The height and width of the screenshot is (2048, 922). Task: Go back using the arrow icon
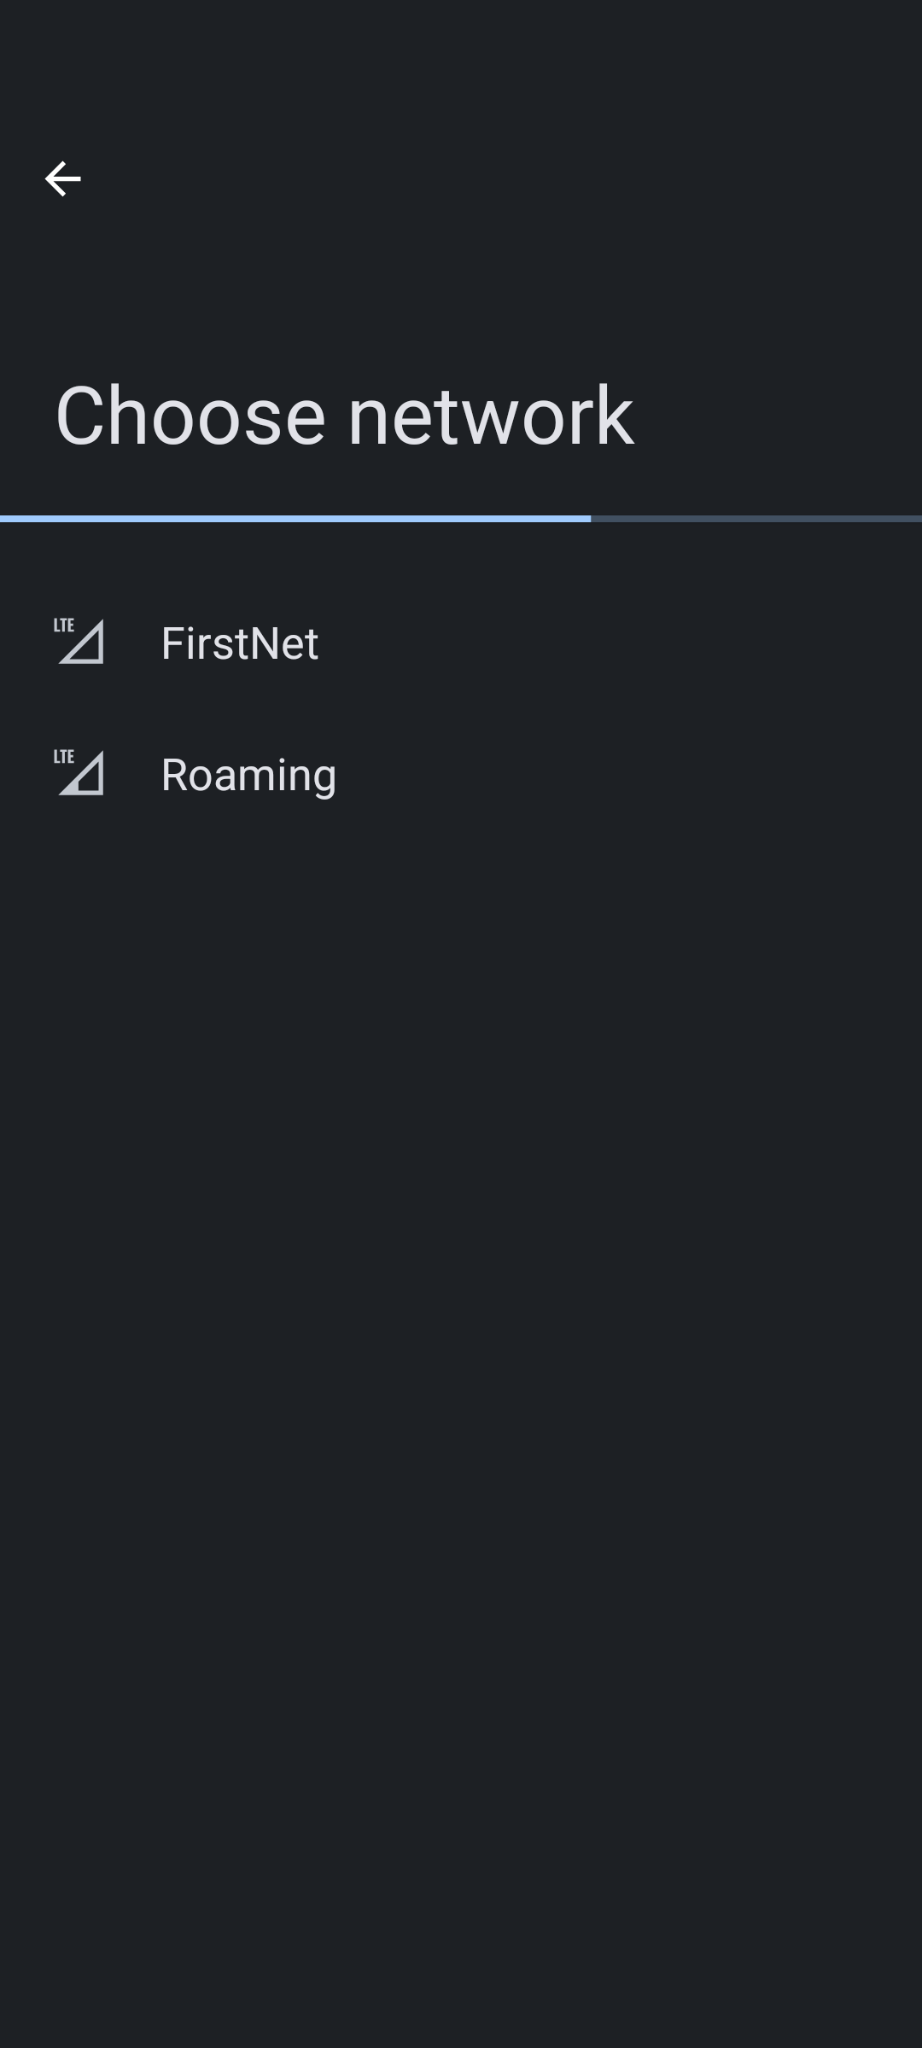tap(62, 179)
